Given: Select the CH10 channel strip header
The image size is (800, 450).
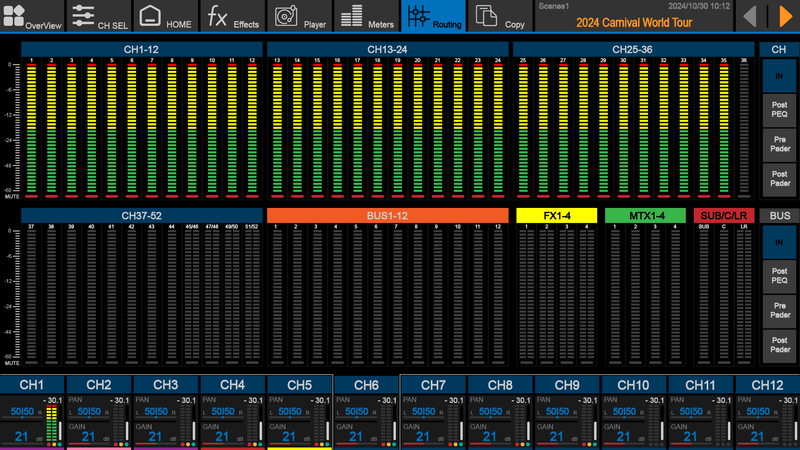Looking at the screenshot, I should tap(633, 385).
